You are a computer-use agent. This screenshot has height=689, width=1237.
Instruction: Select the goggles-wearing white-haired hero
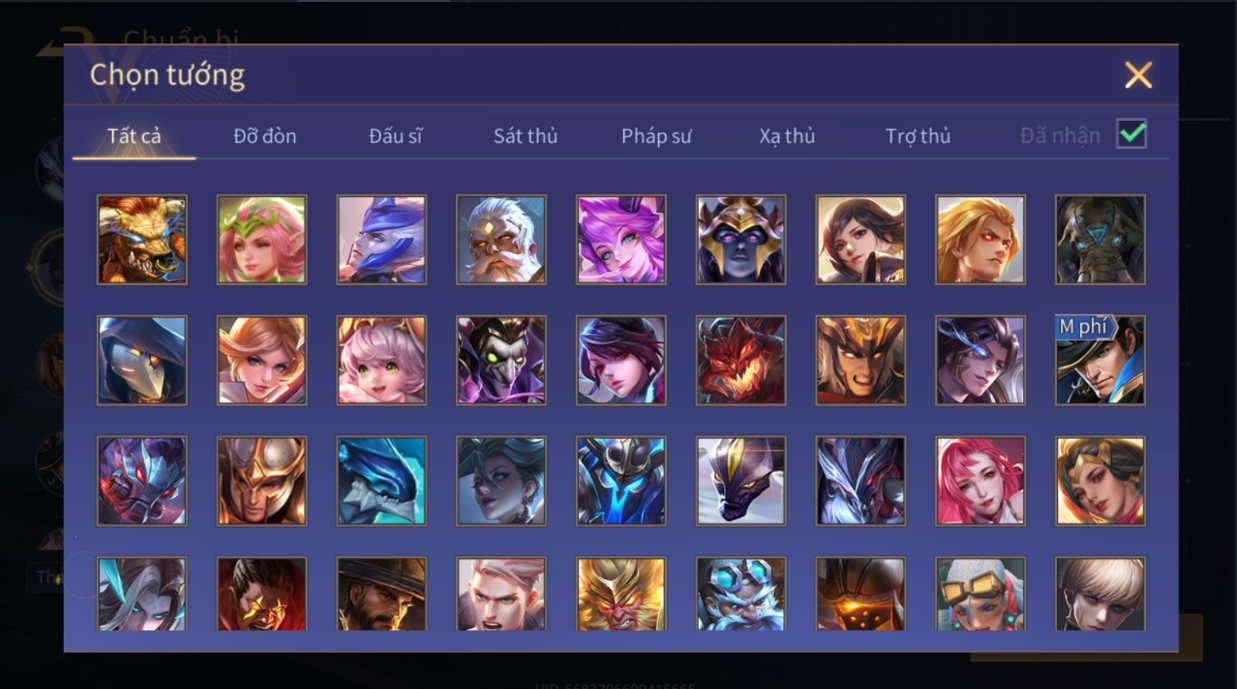[980, 594]
